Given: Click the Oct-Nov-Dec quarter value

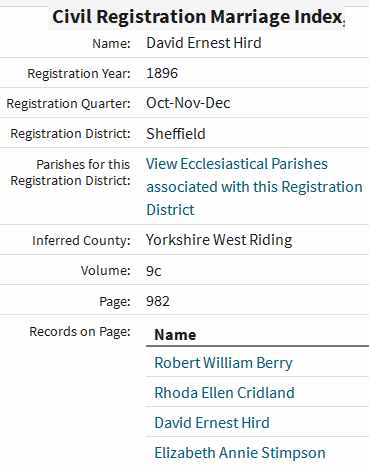Looking at the screenshot, I should (x=188, y=103).
